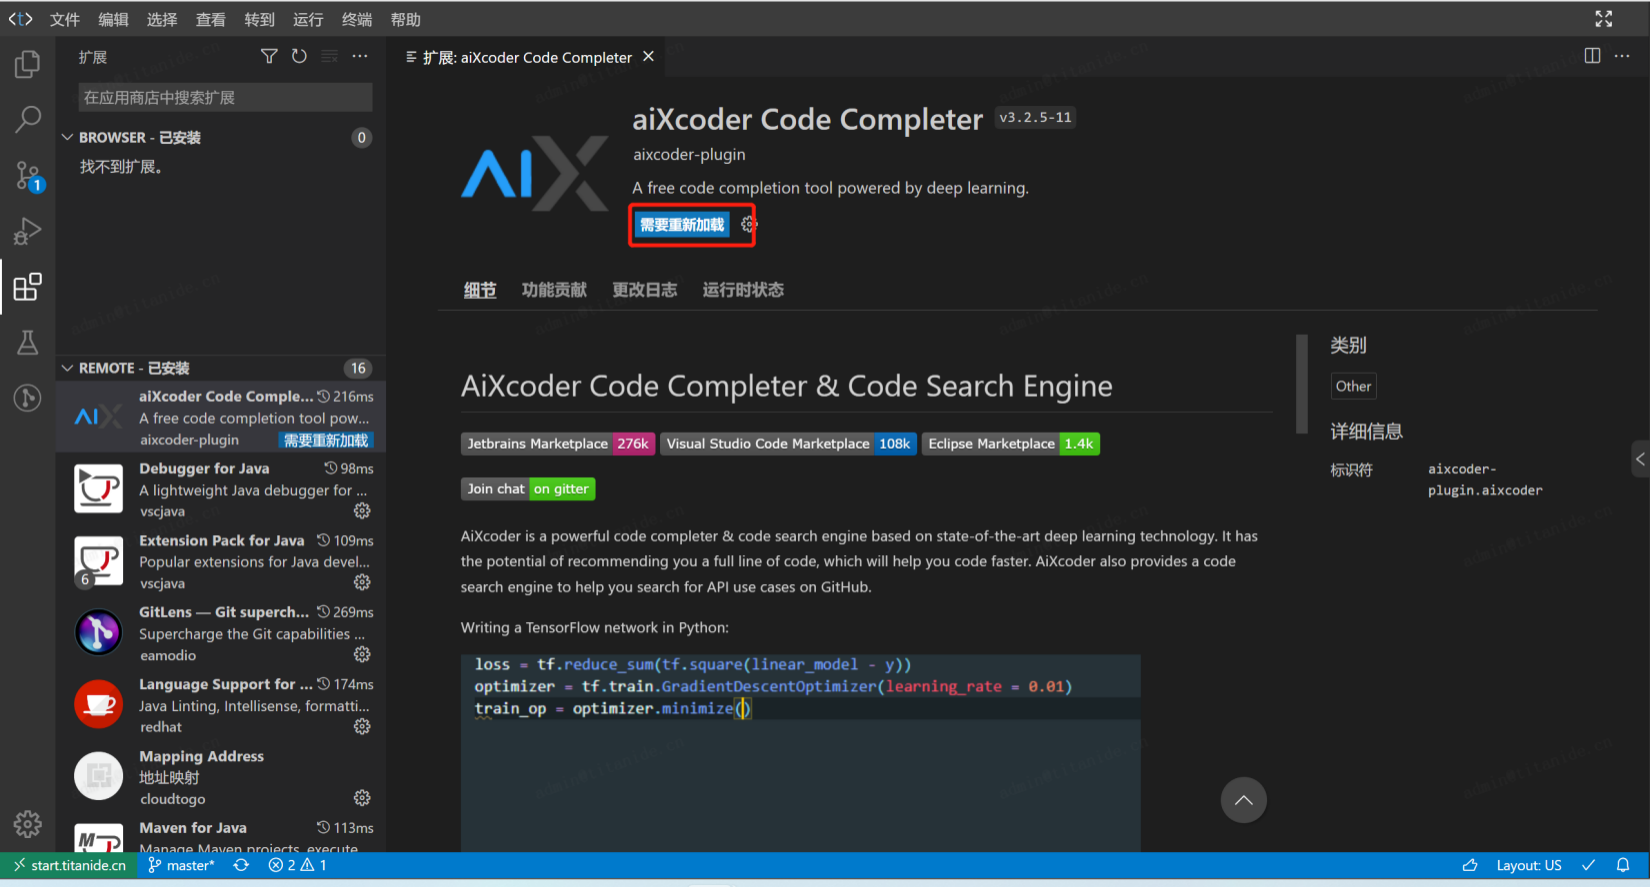
Task: Click the checkmark icon in status bar
Action: 1588,865
